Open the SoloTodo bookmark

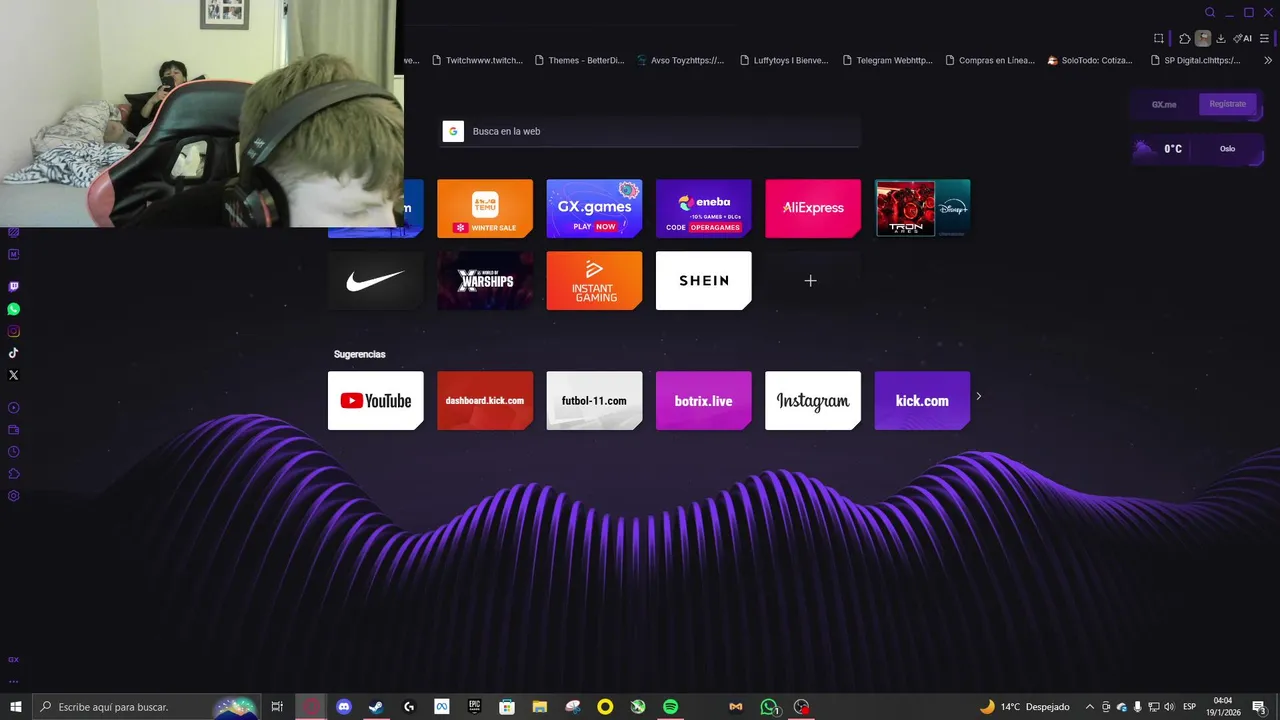tap(1090, 60)
